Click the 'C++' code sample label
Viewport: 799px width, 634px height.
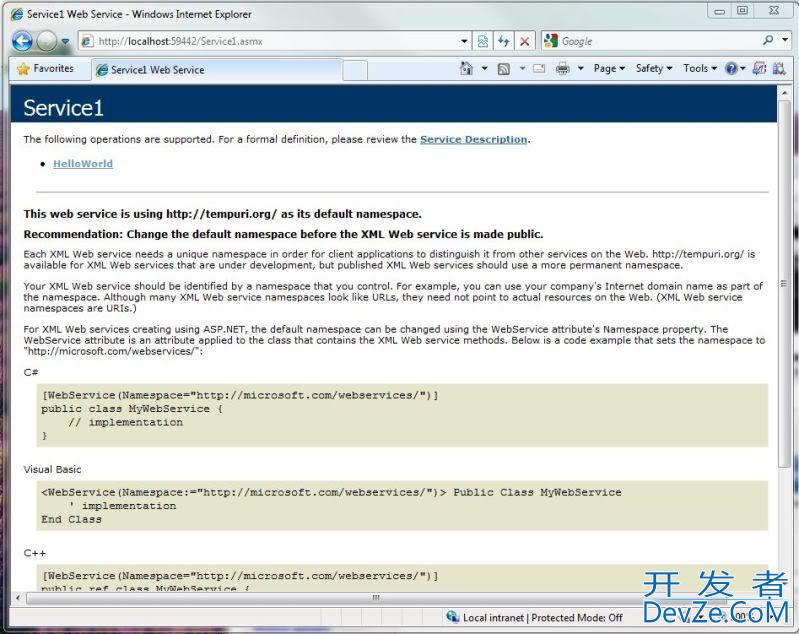pyautogui.click(x=35, y=553)
